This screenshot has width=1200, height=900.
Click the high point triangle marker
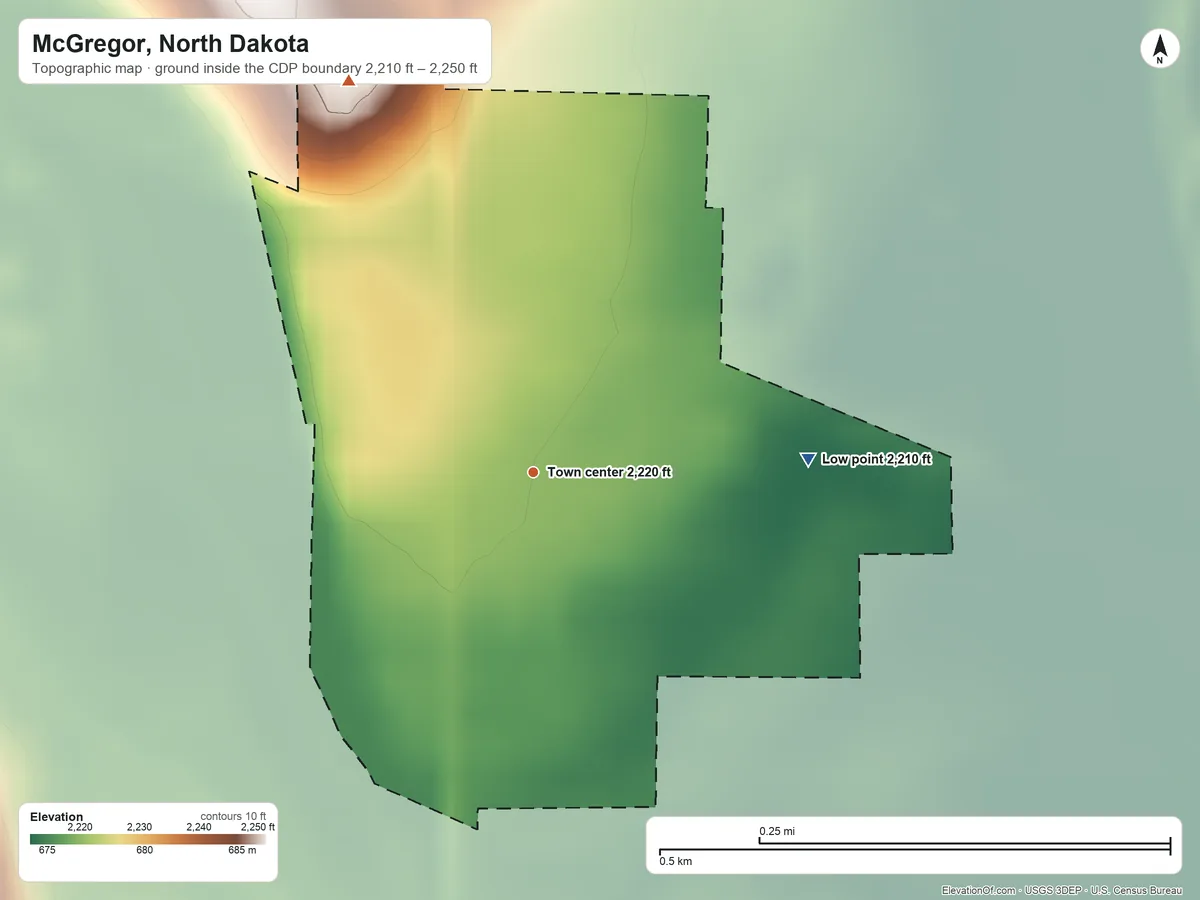click(x=348, y=81)
